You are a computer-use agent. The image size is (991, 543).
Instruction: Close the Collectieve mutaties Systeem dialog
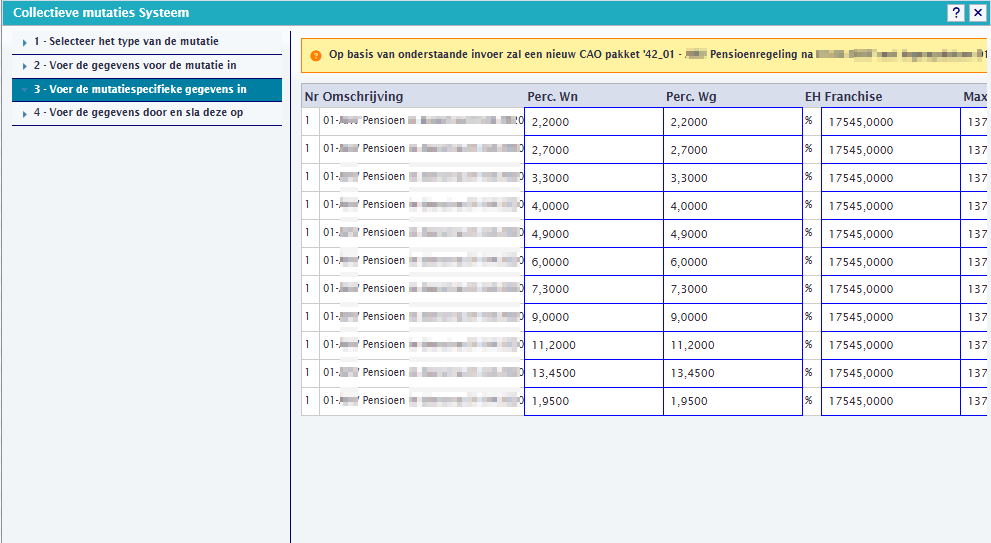(977, 13)
